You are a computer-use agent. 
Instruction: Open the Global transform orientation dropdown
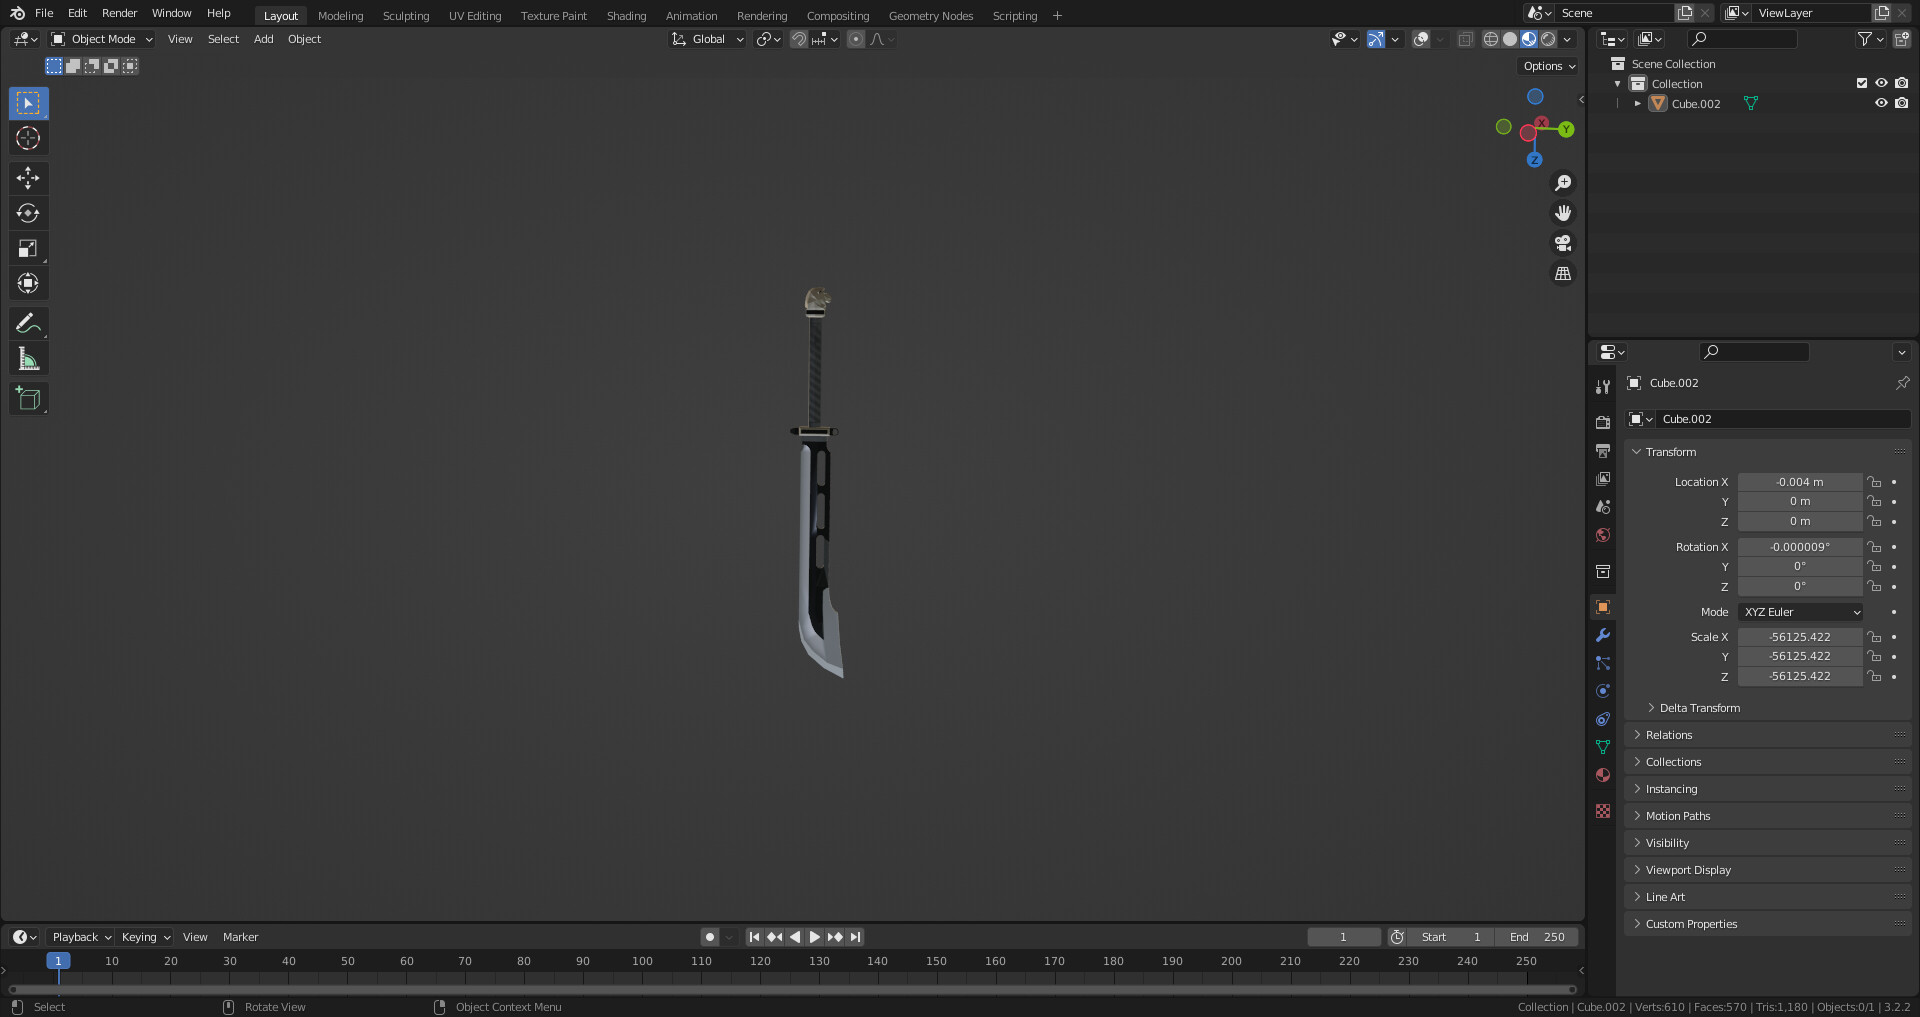(707, 39)
